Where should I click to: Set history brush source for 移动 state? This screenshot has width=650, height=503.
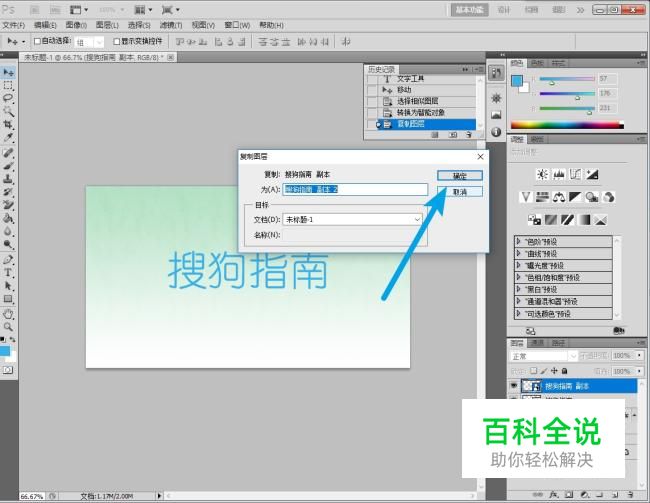pyautogui.click(x=372, y=90)
